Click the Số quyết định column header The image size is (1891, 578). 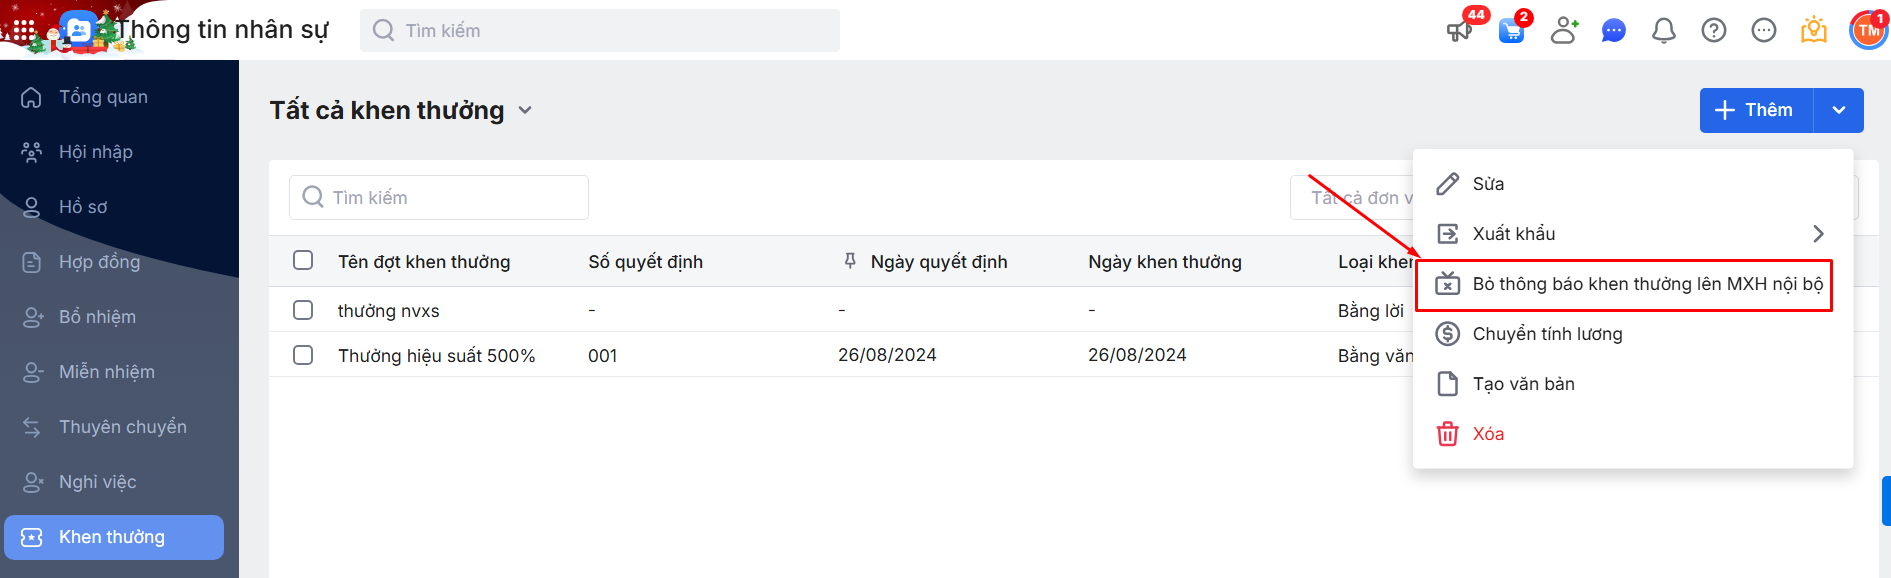(646, 262)
